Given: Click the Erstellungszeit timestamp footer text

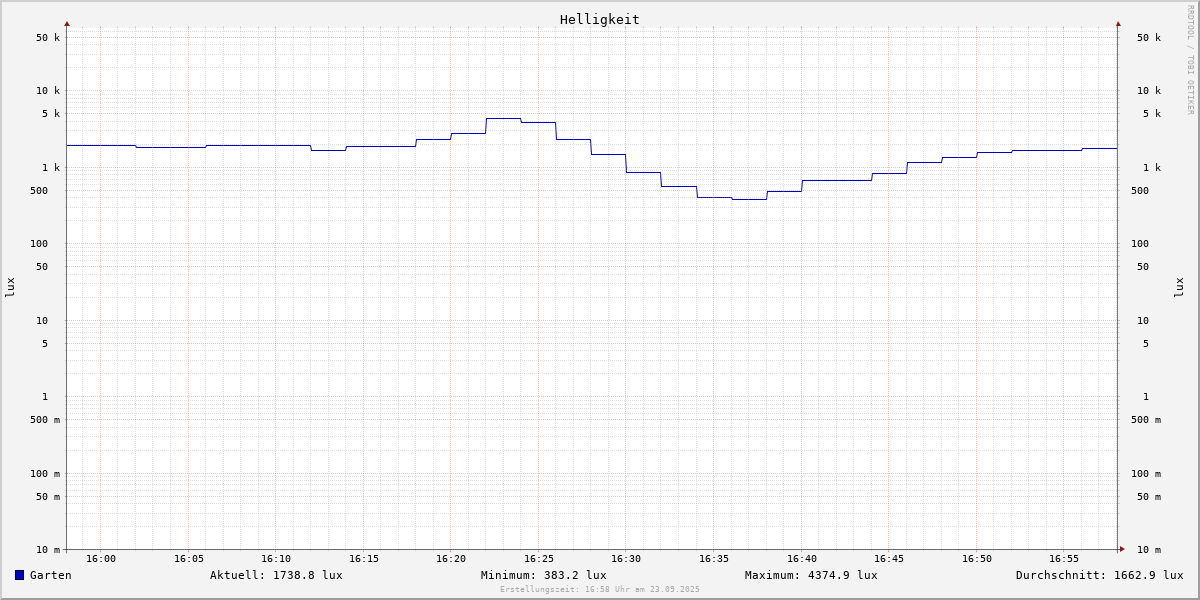Looking at the screenshot, I should pyautogui.click(x=600, y=590).
